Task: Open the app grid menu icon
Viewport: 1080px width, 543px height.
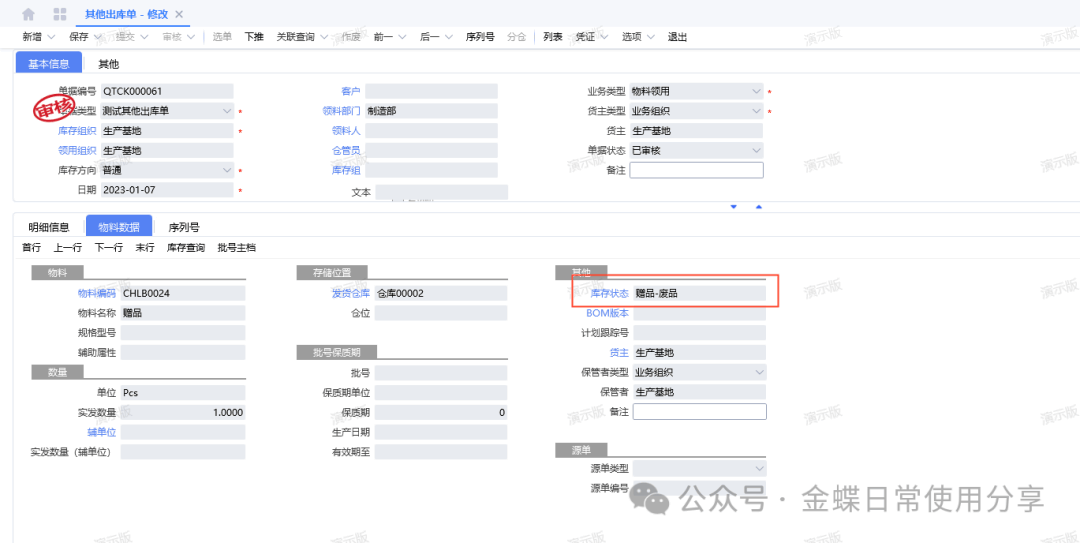Action: 60,14
